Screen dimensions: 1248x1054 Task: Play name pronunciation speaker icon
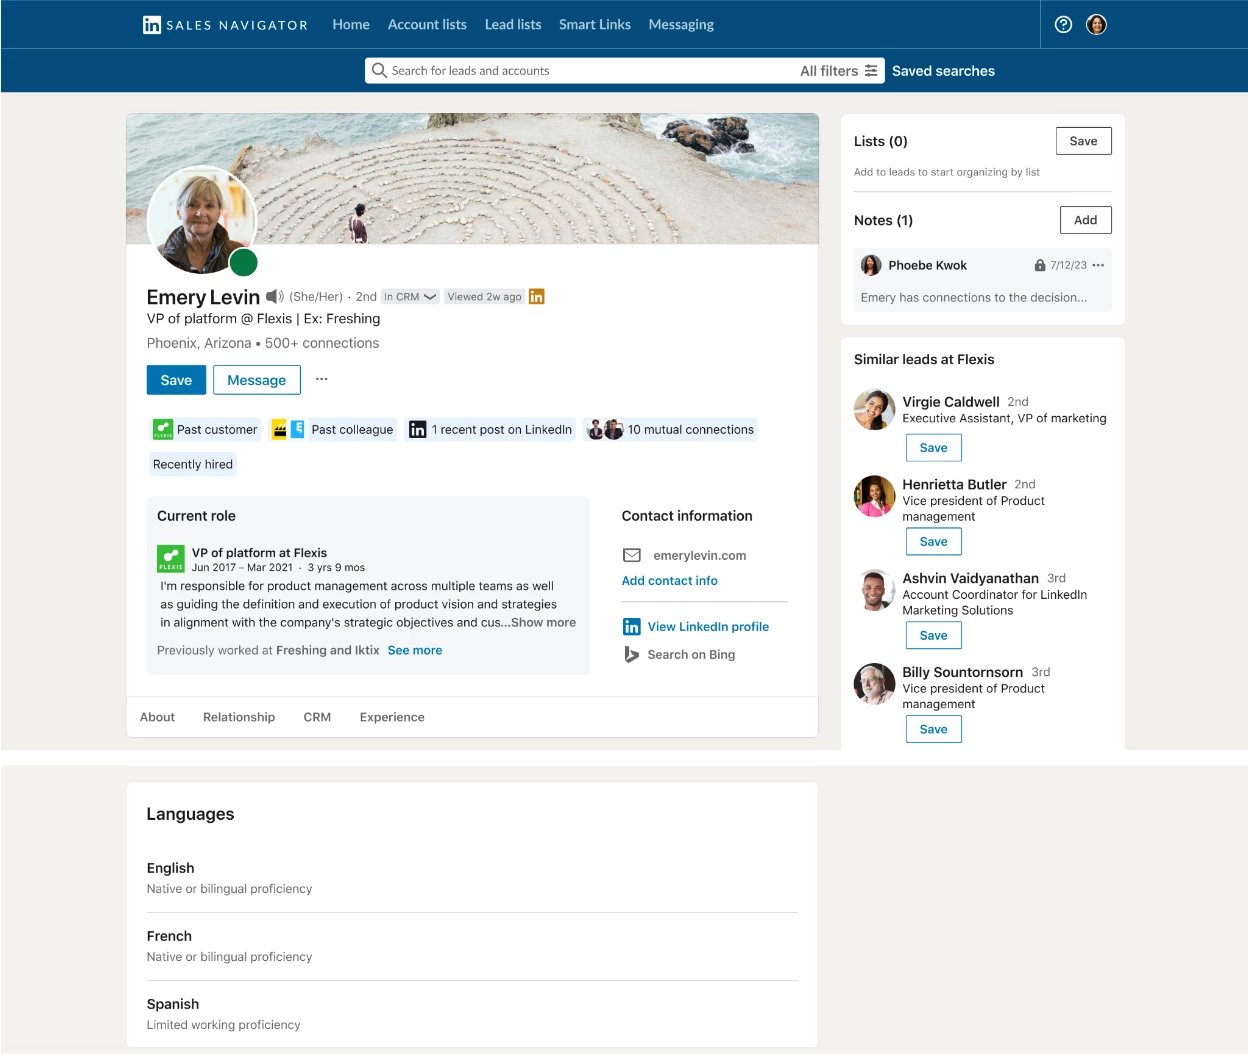274,297
